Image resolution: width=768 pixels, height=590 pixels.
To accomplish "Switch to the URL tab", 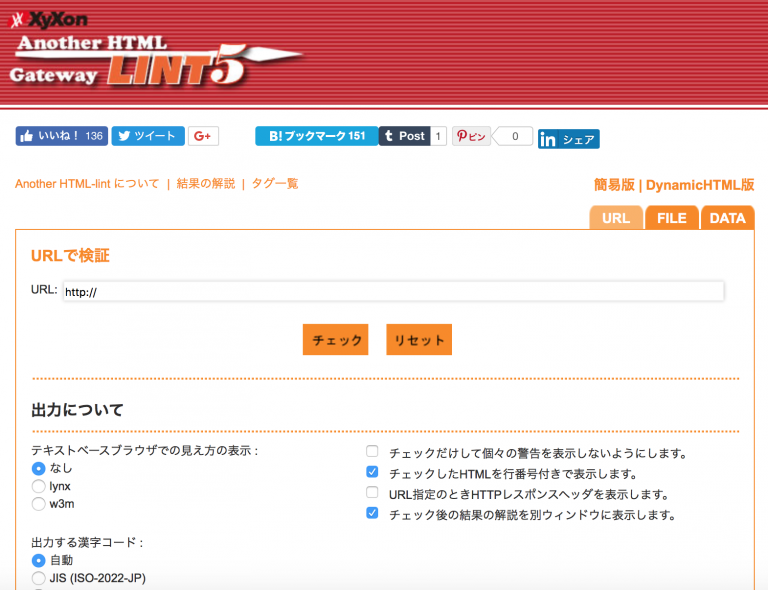I will click(616, 217).
